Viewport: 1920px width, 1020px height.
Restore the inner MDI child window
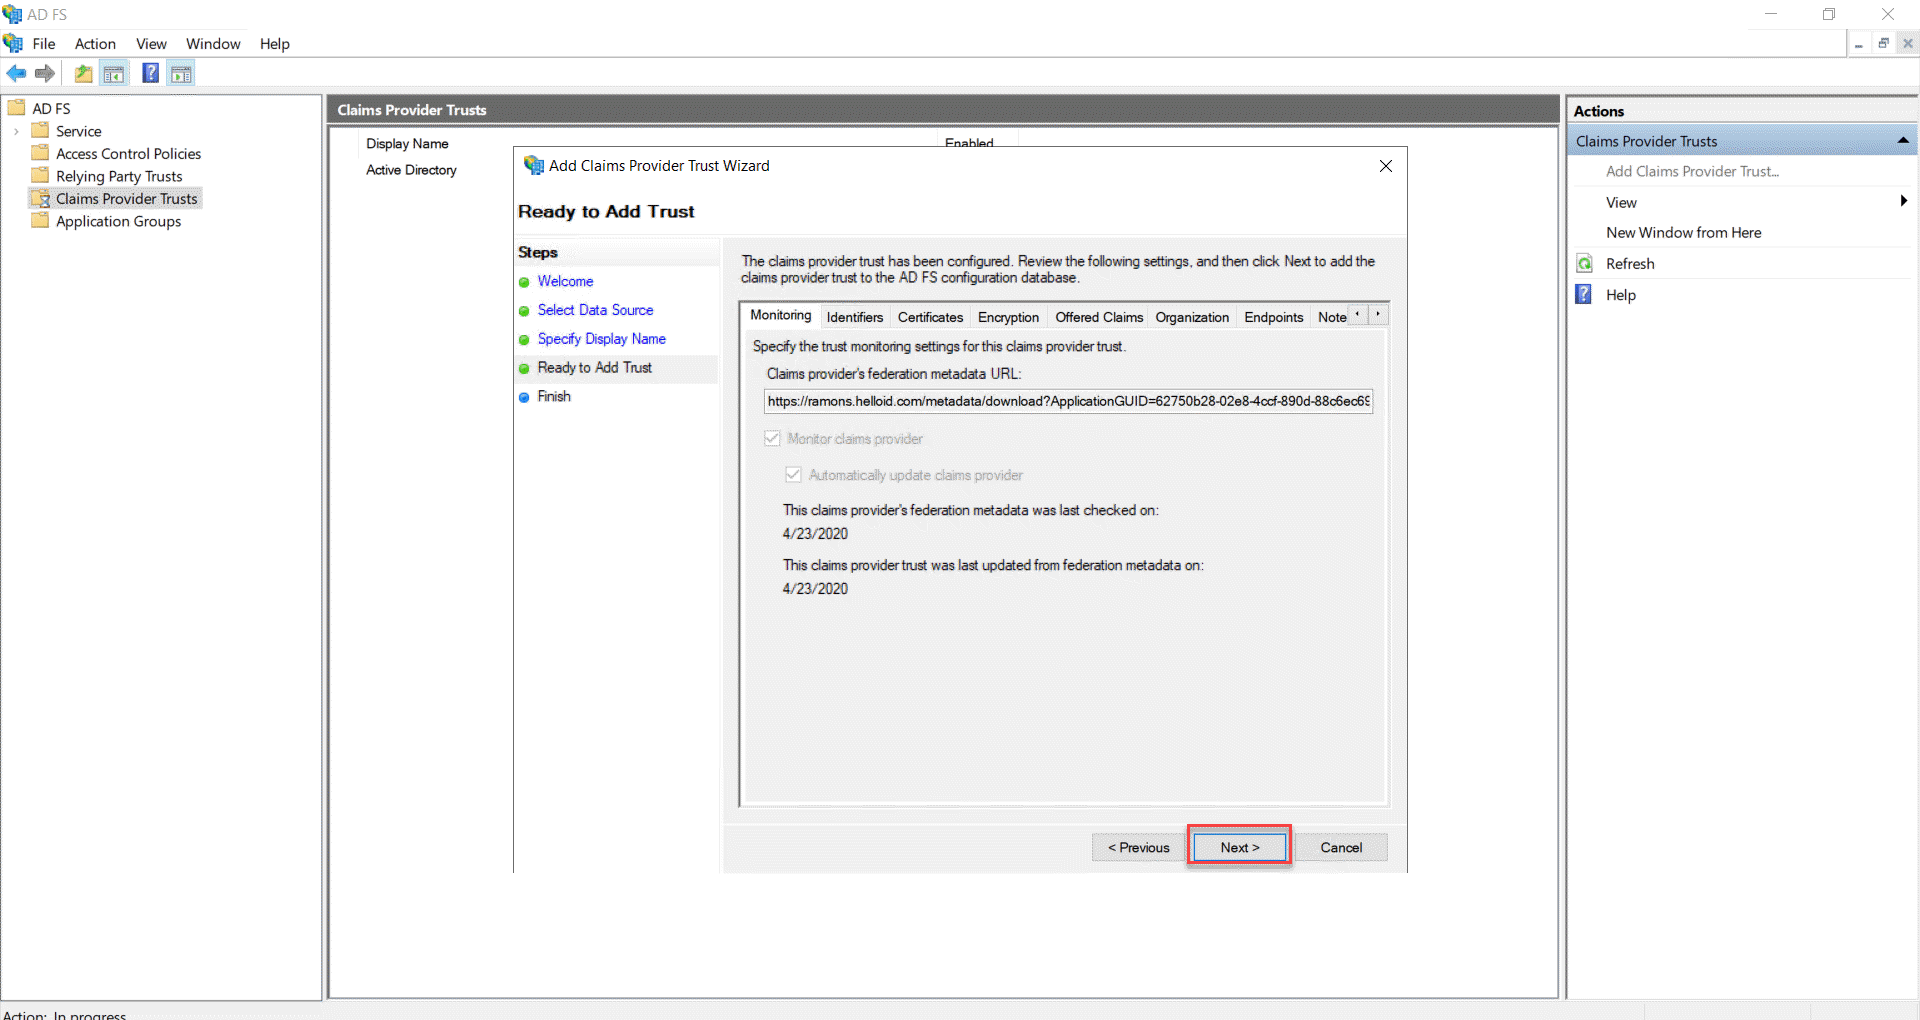point(1883,43)
